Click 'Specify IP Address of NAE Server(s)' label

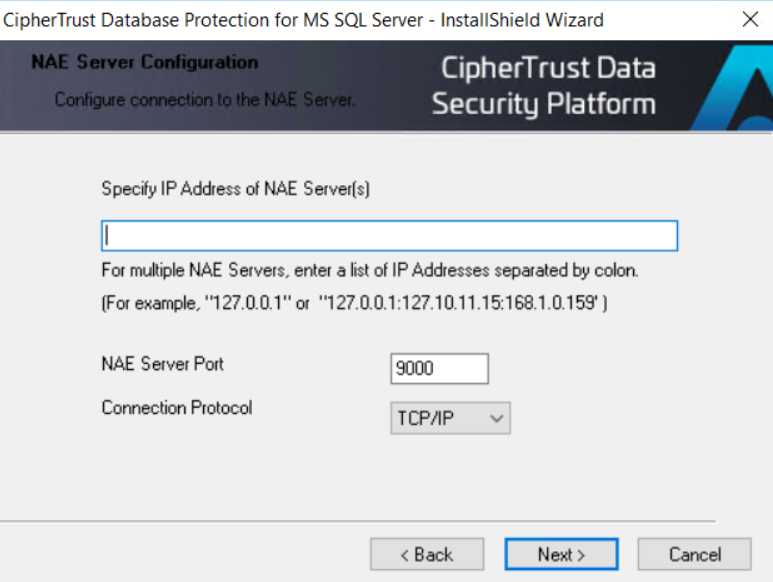coord(236,189)
